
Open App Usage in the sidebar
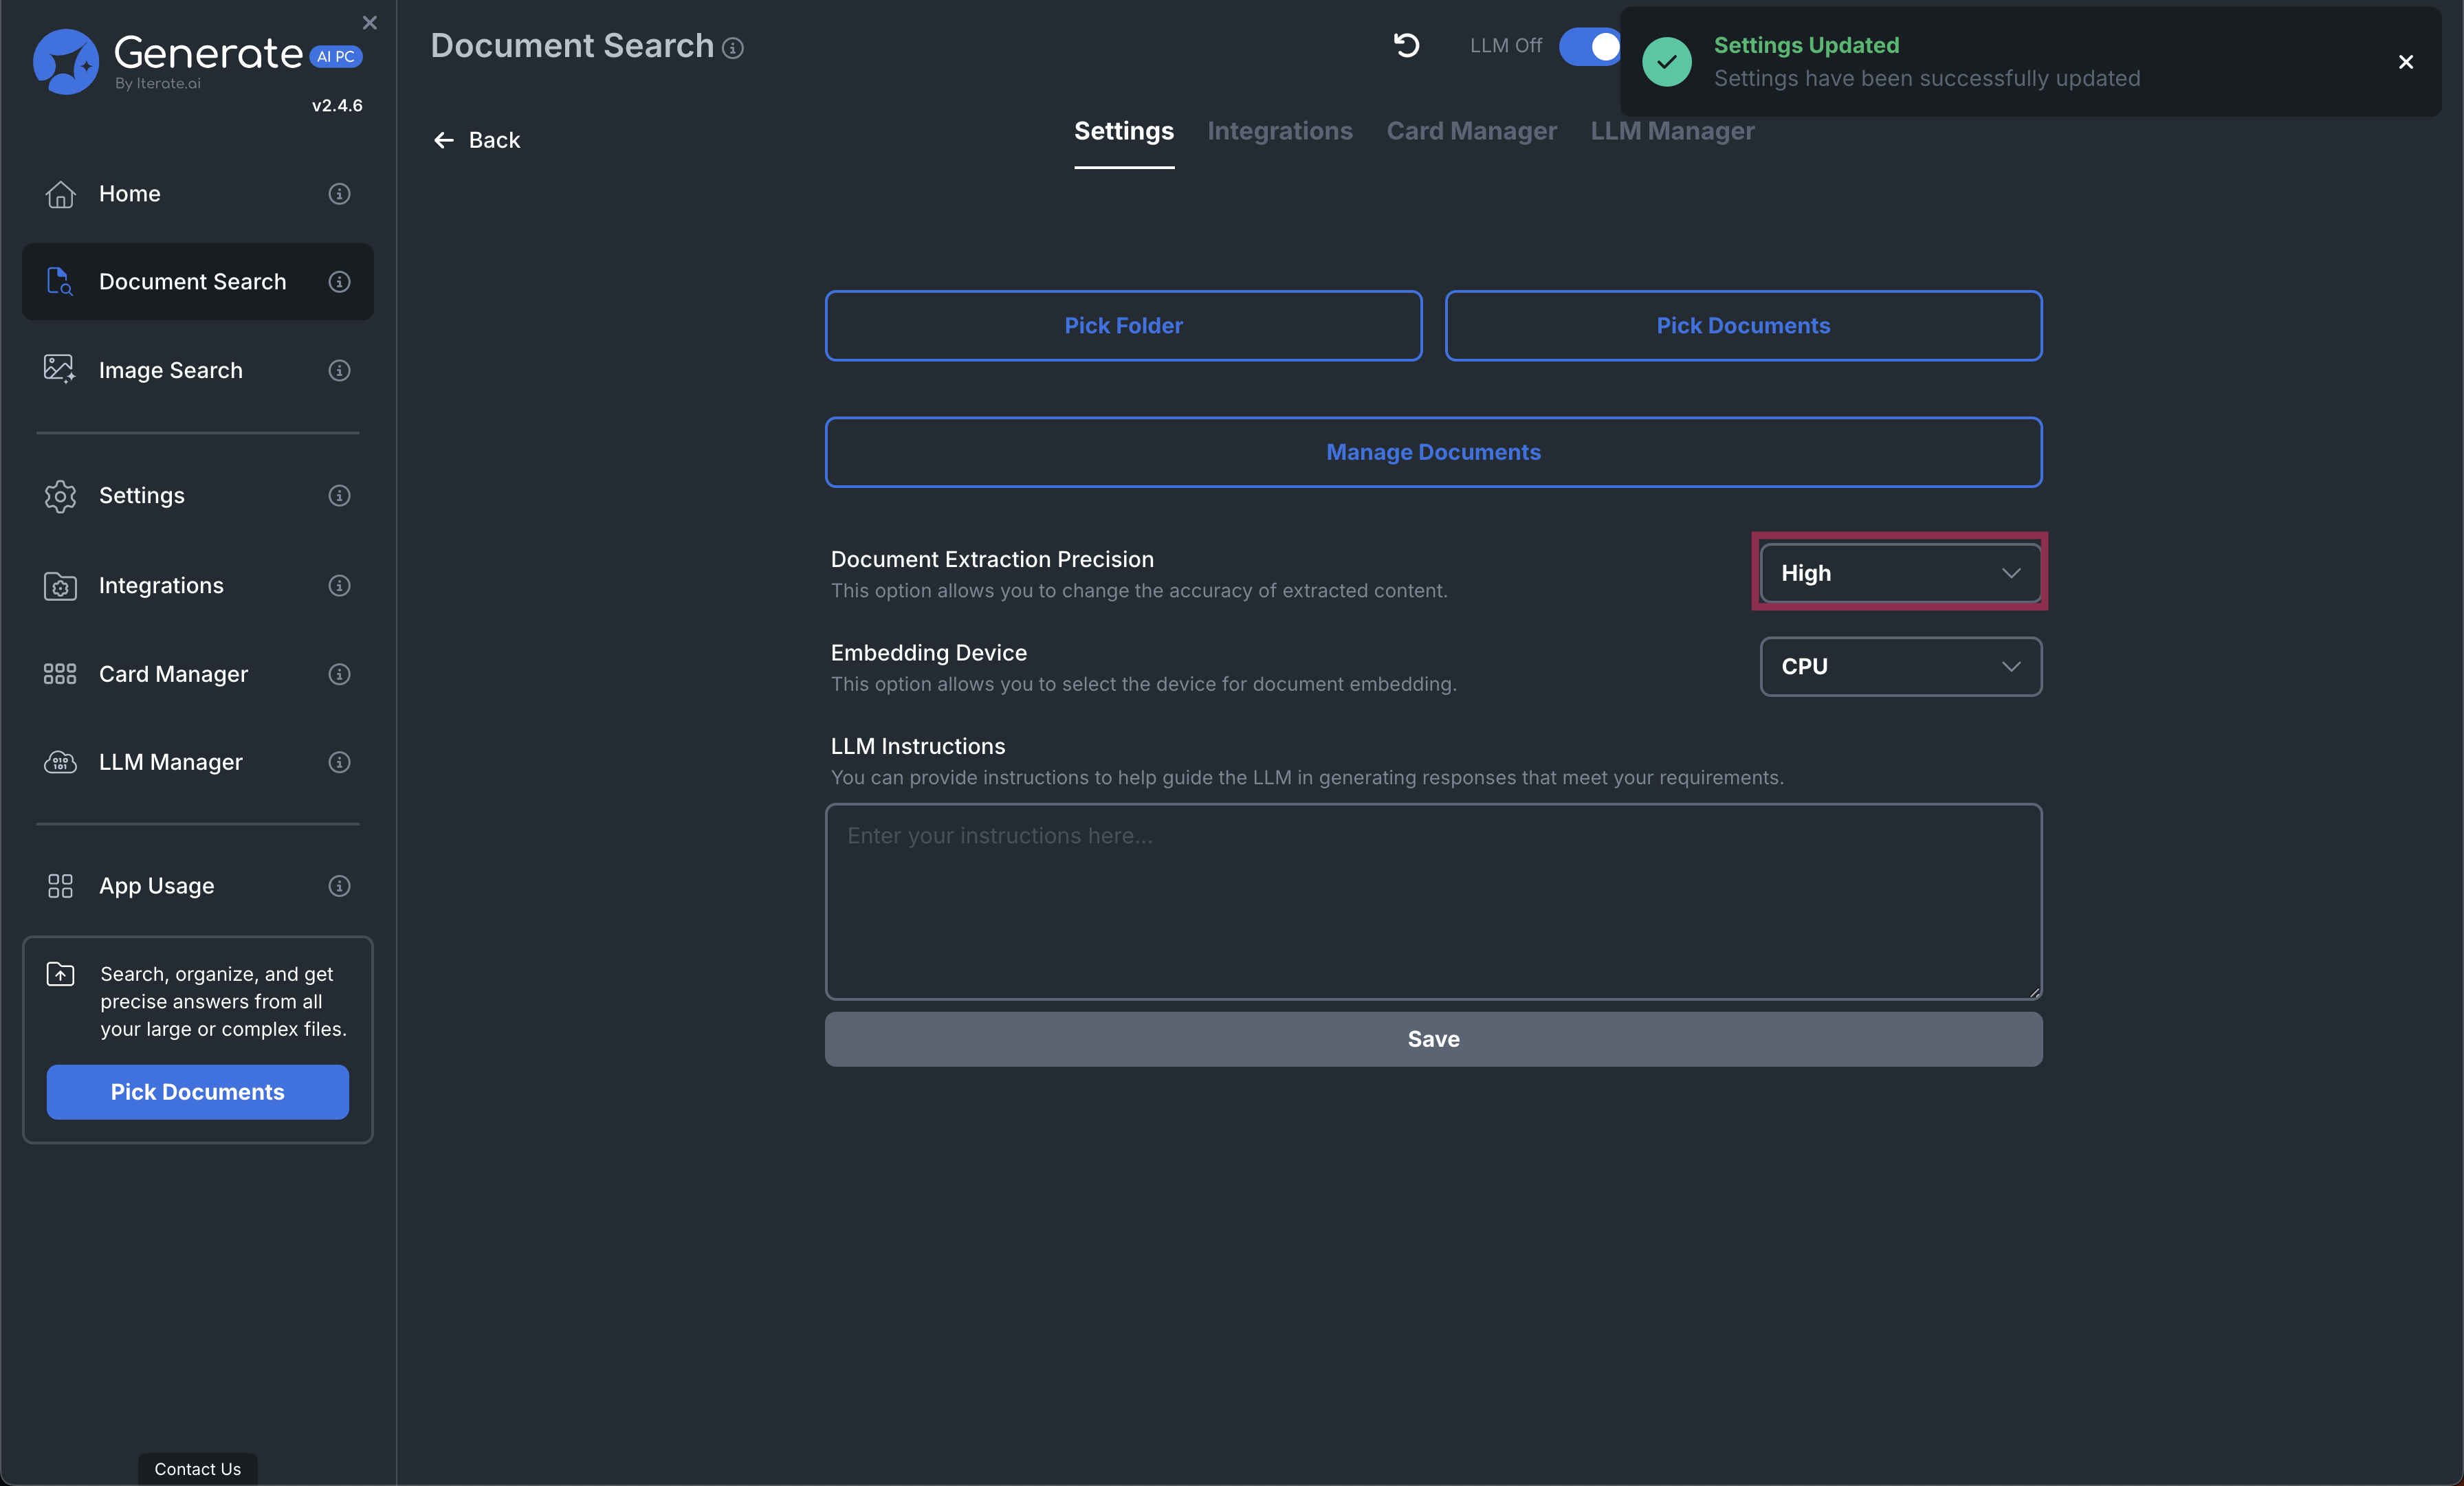(198, 886)
